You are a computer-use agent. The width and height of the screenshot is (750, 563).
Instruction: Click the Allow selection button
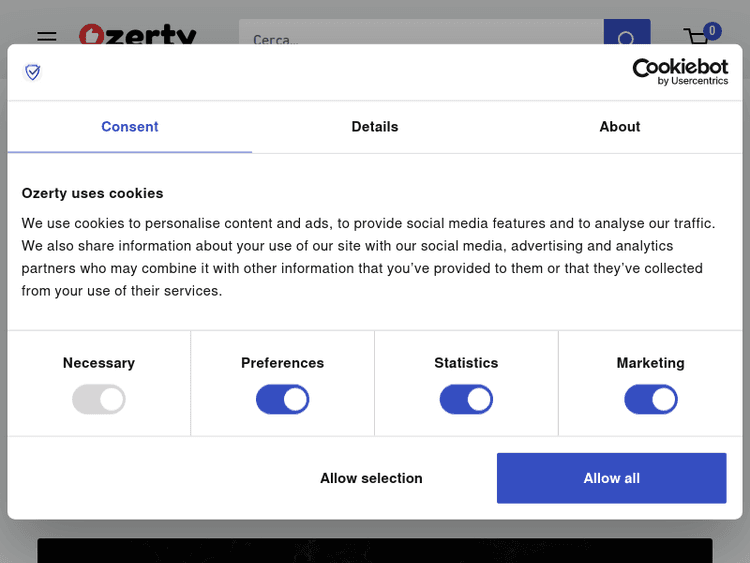(371, 478)
